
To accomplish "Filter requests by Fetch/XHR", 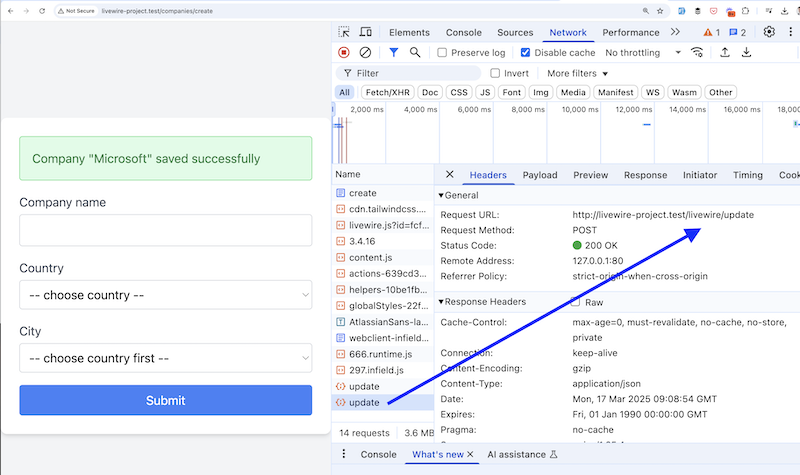I will click(388, 92).
